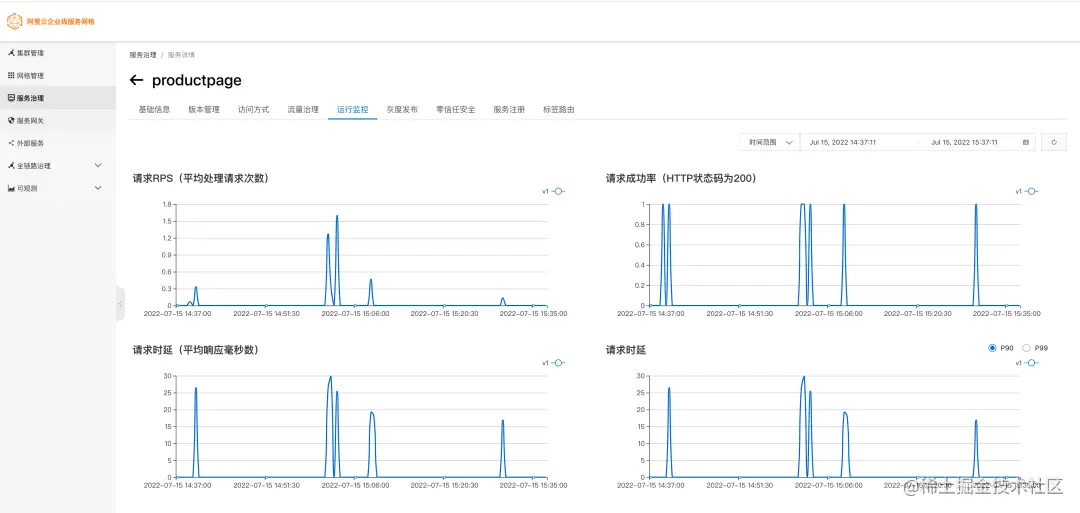Screen dimensions: 1080x513
Task: Click the 服务详情 breadcrumb text
Action: [x=181, y=55]
